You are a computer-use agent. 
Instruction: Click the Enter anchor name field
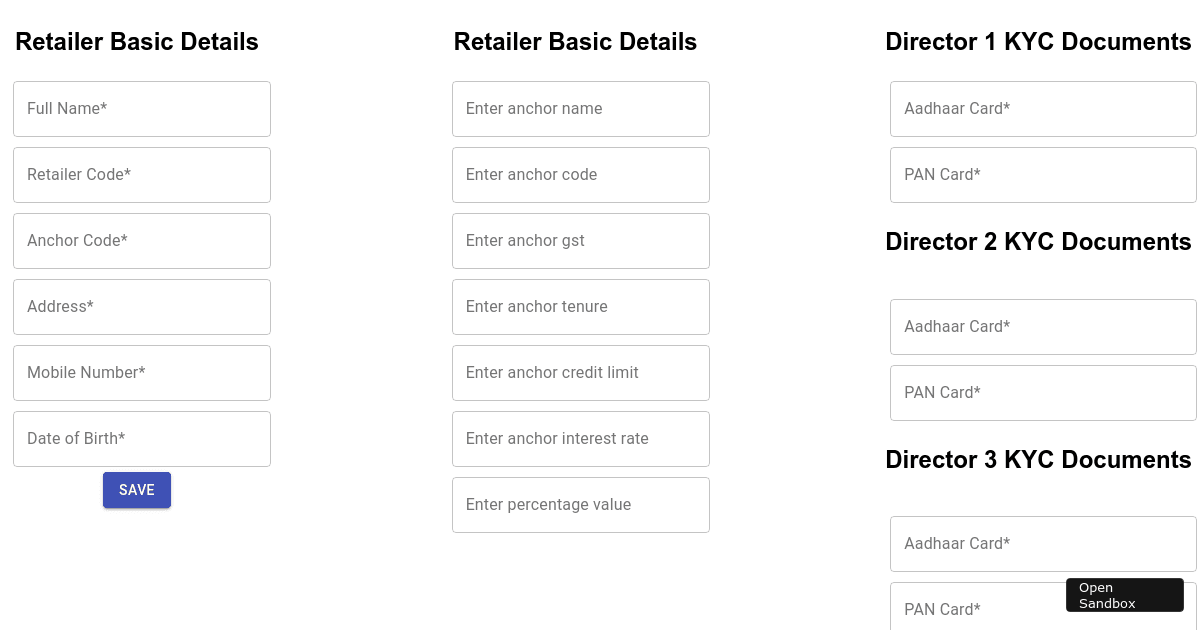[580, 109]
